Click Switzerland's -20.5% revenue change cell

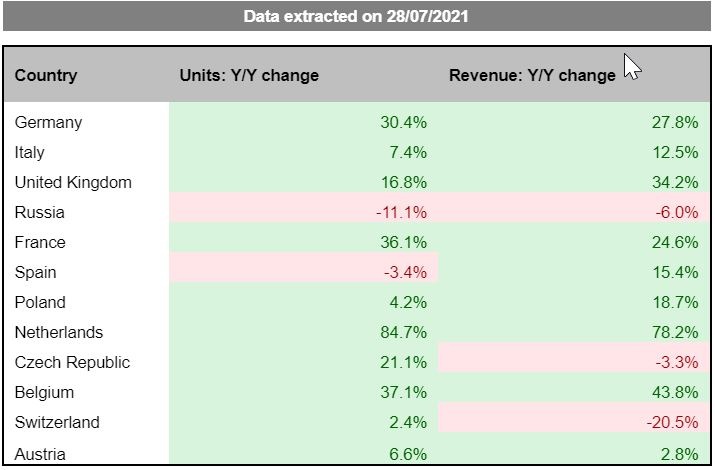[x=673, y=422]
